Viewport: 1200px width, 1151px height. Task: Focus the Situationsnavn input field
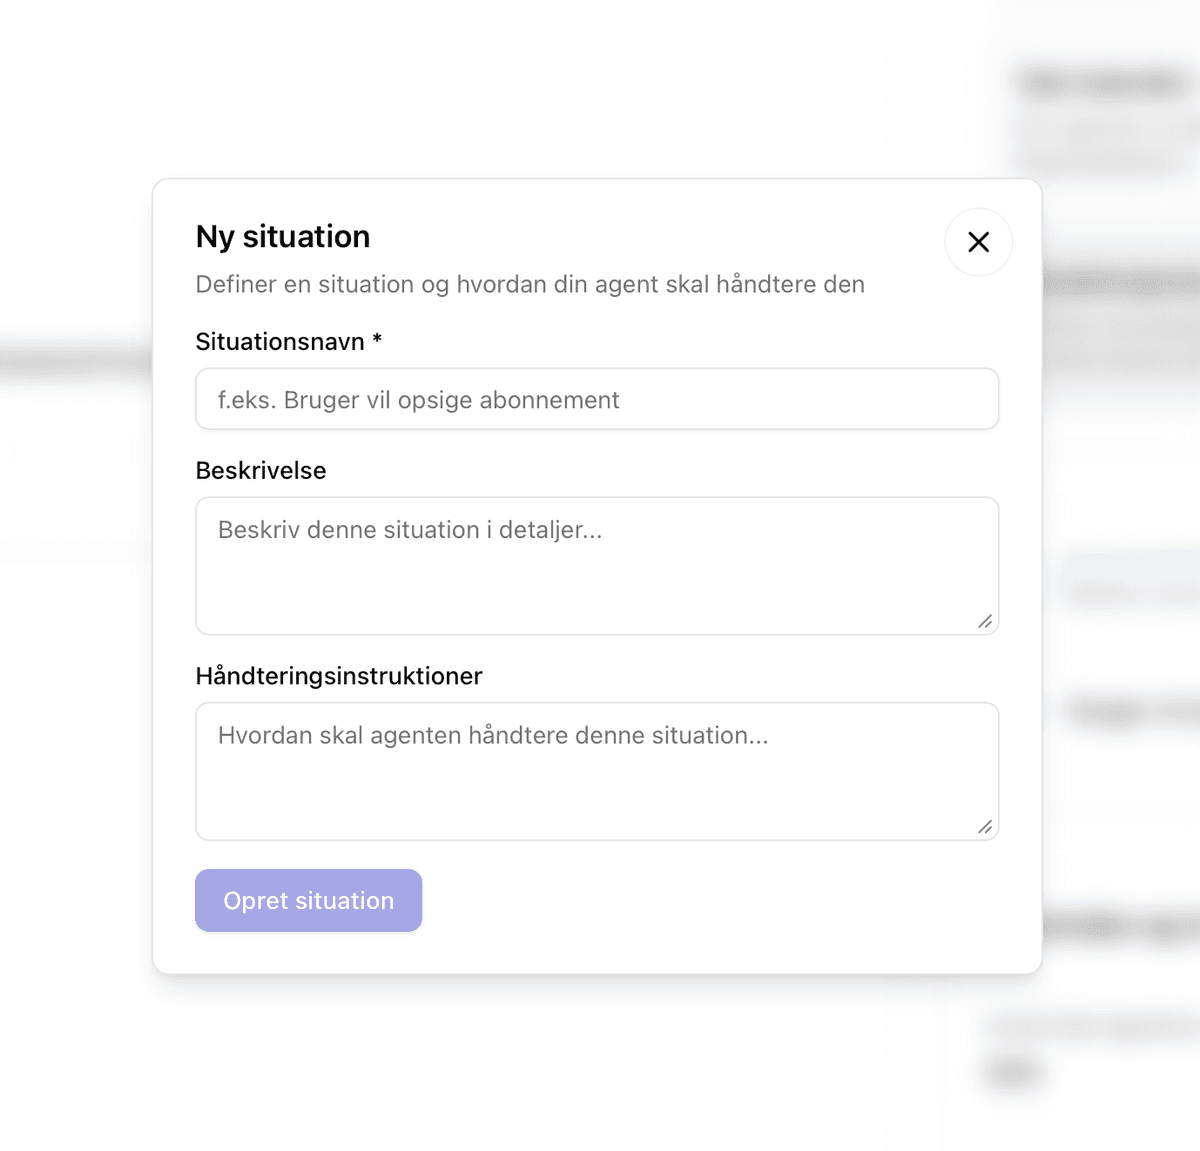click(x=597, y=399)
